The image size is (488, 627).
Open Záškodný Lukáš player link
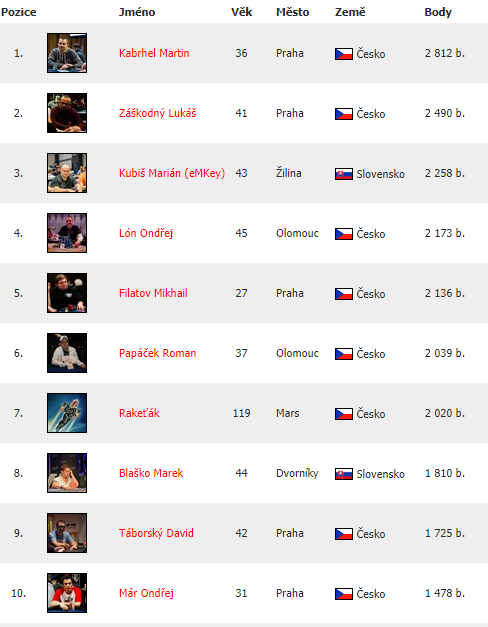pyautogui.click(x=158, y=114)
